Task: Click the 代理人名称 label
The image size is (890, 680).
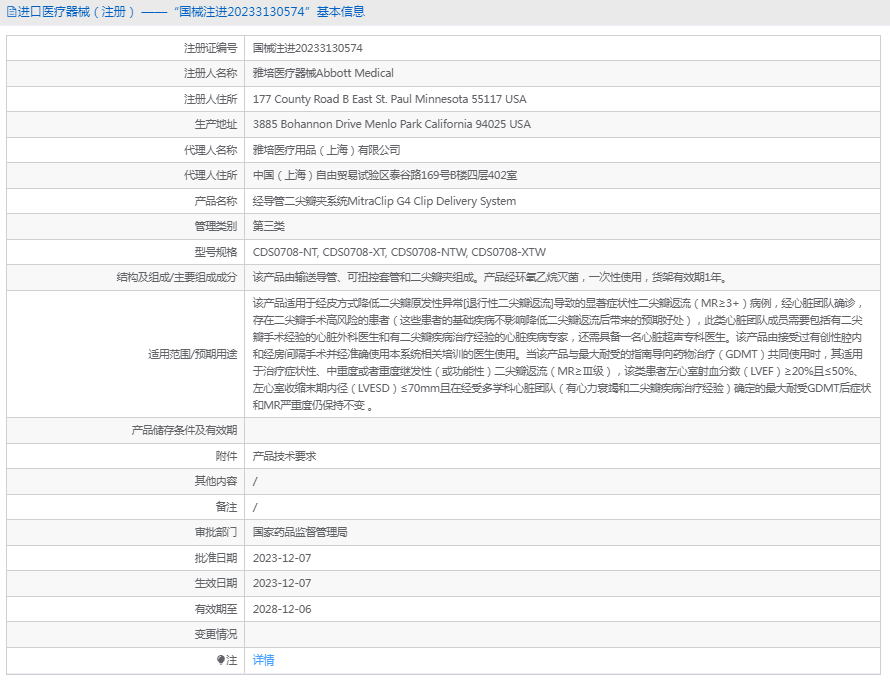Action: click(211, 150)
